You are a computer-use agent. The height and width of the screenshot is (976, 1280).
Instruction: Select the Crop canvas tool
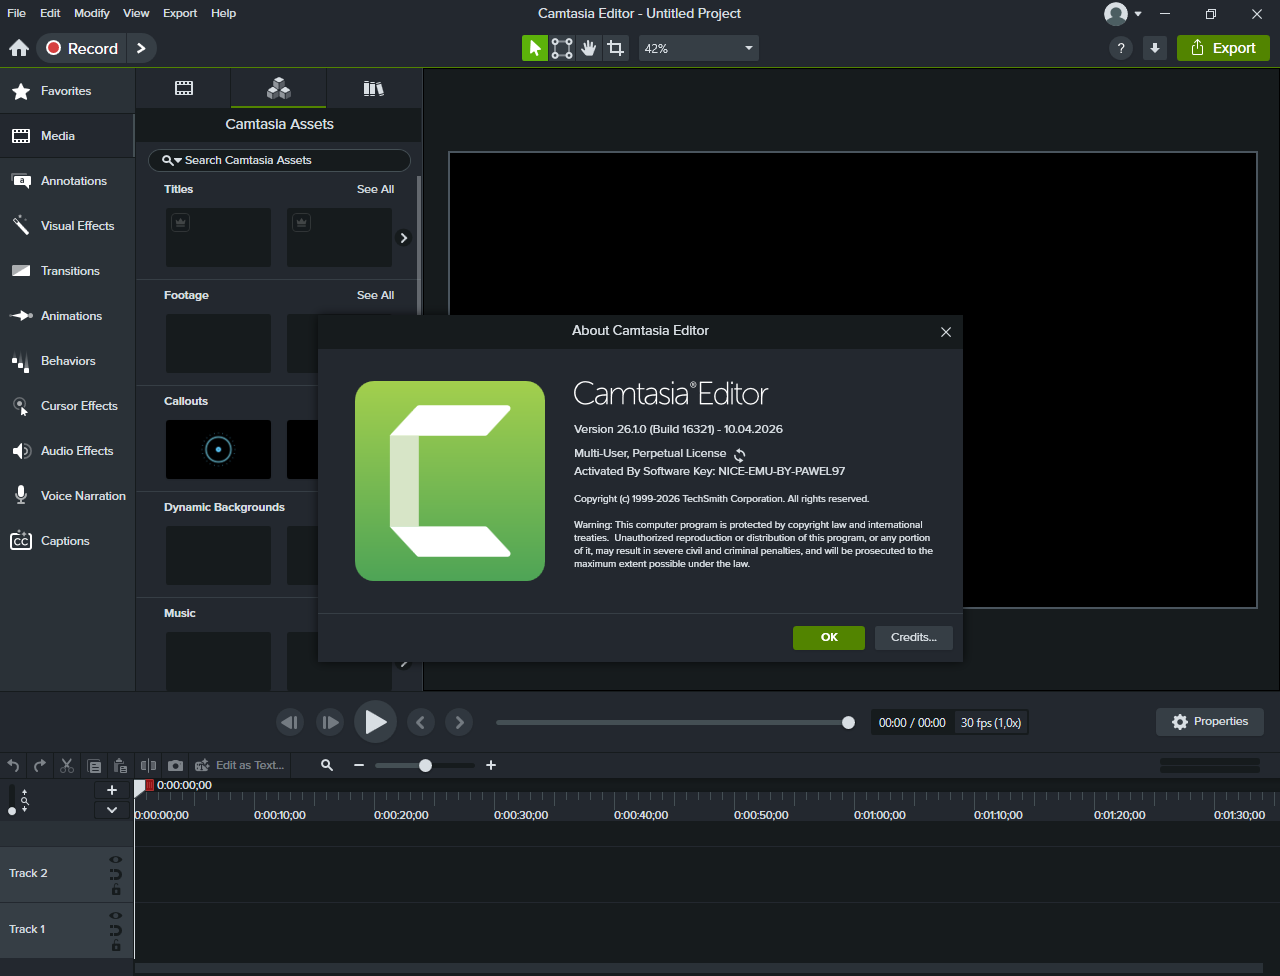pyautogui.click(x=616, y=48)
